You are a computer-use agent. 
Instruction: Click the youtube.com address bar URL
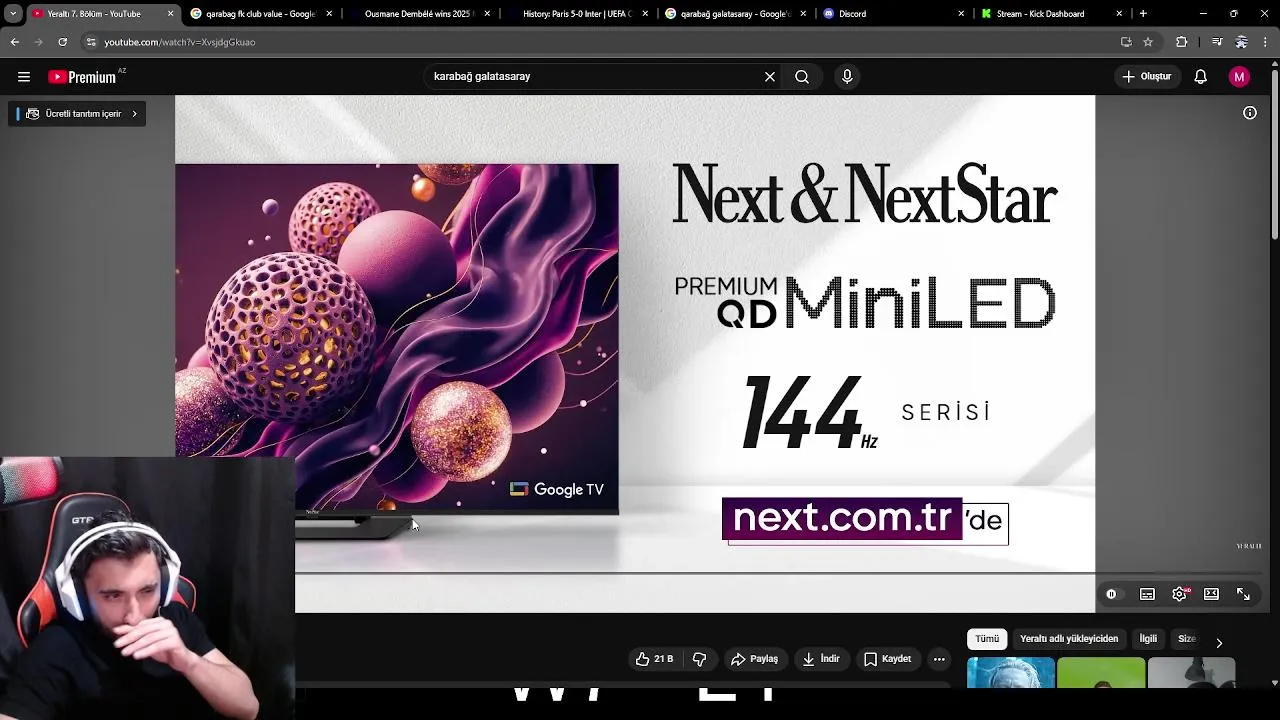point(180,42)
